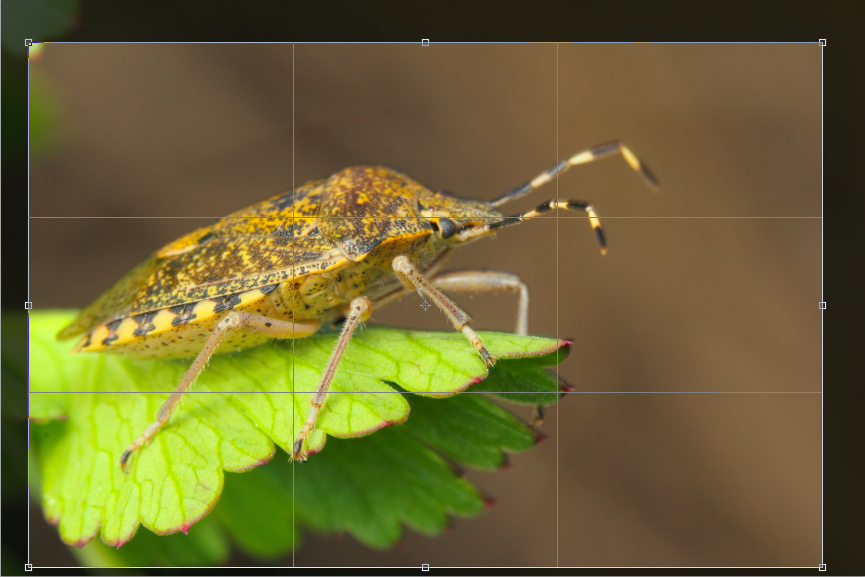Click the crop center point crosshair

425,306
